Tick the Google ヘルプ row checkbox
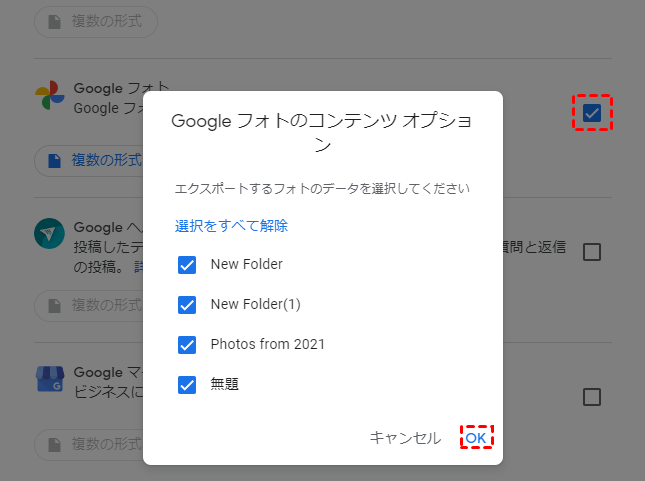The height and width of the screenshot is (481, 645). 592,252
